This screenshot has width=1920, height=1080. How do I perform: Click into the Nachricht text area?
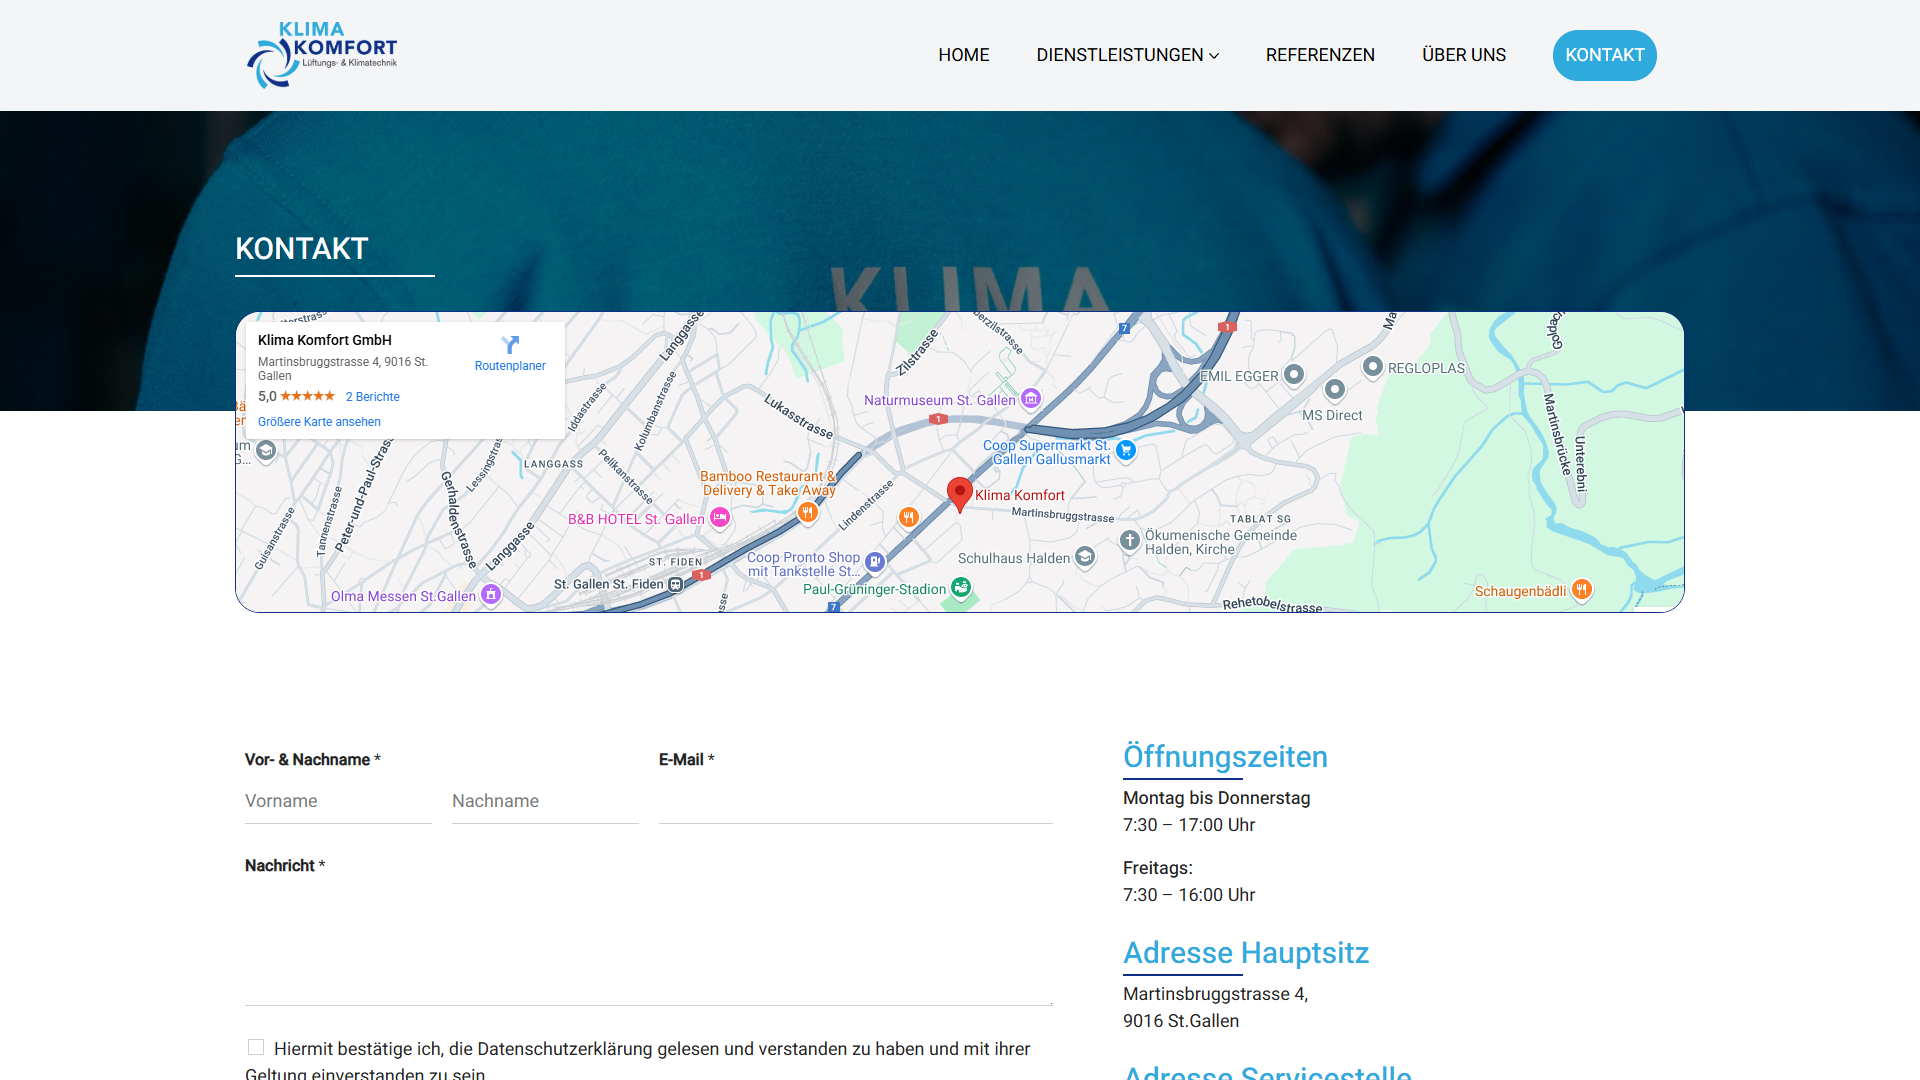(x=648, y=945)
